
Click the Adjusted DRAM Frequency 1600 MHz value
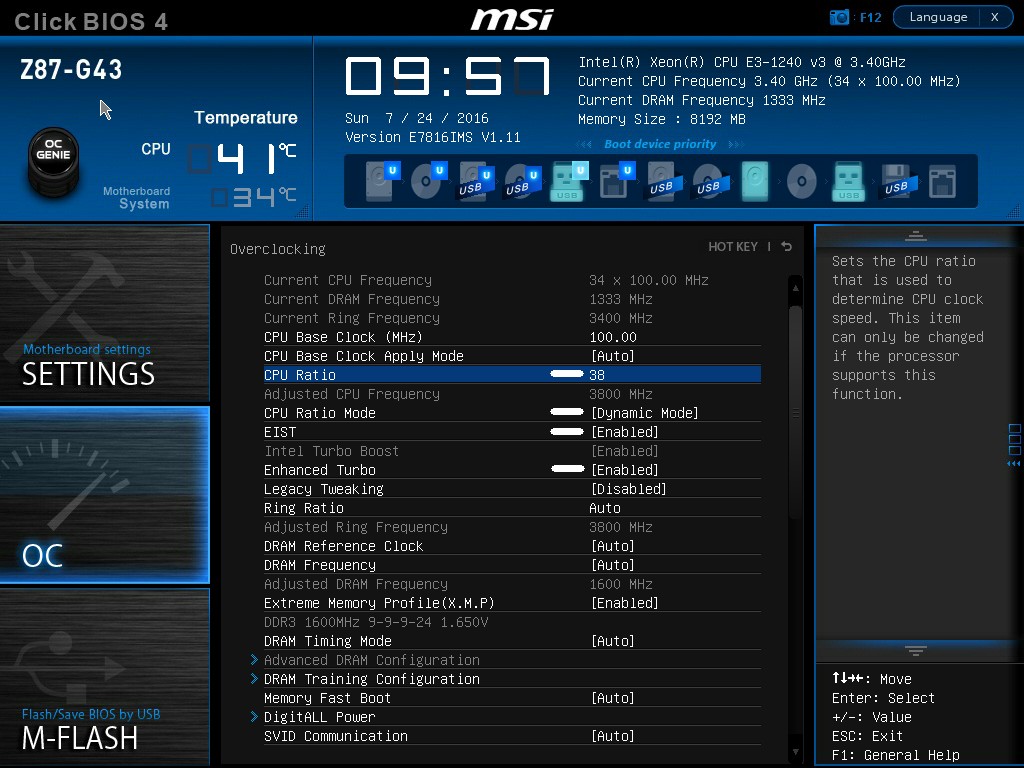620,584
